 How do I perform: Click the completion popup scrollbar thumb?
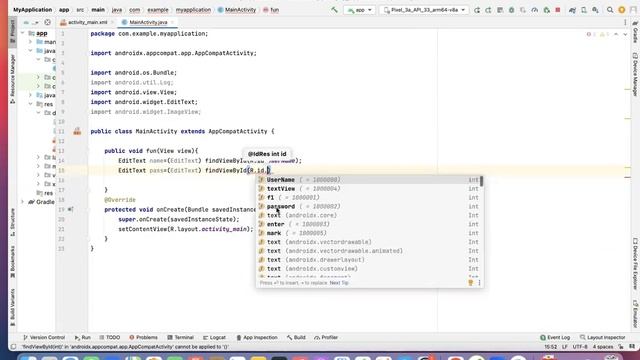(482, 181)
